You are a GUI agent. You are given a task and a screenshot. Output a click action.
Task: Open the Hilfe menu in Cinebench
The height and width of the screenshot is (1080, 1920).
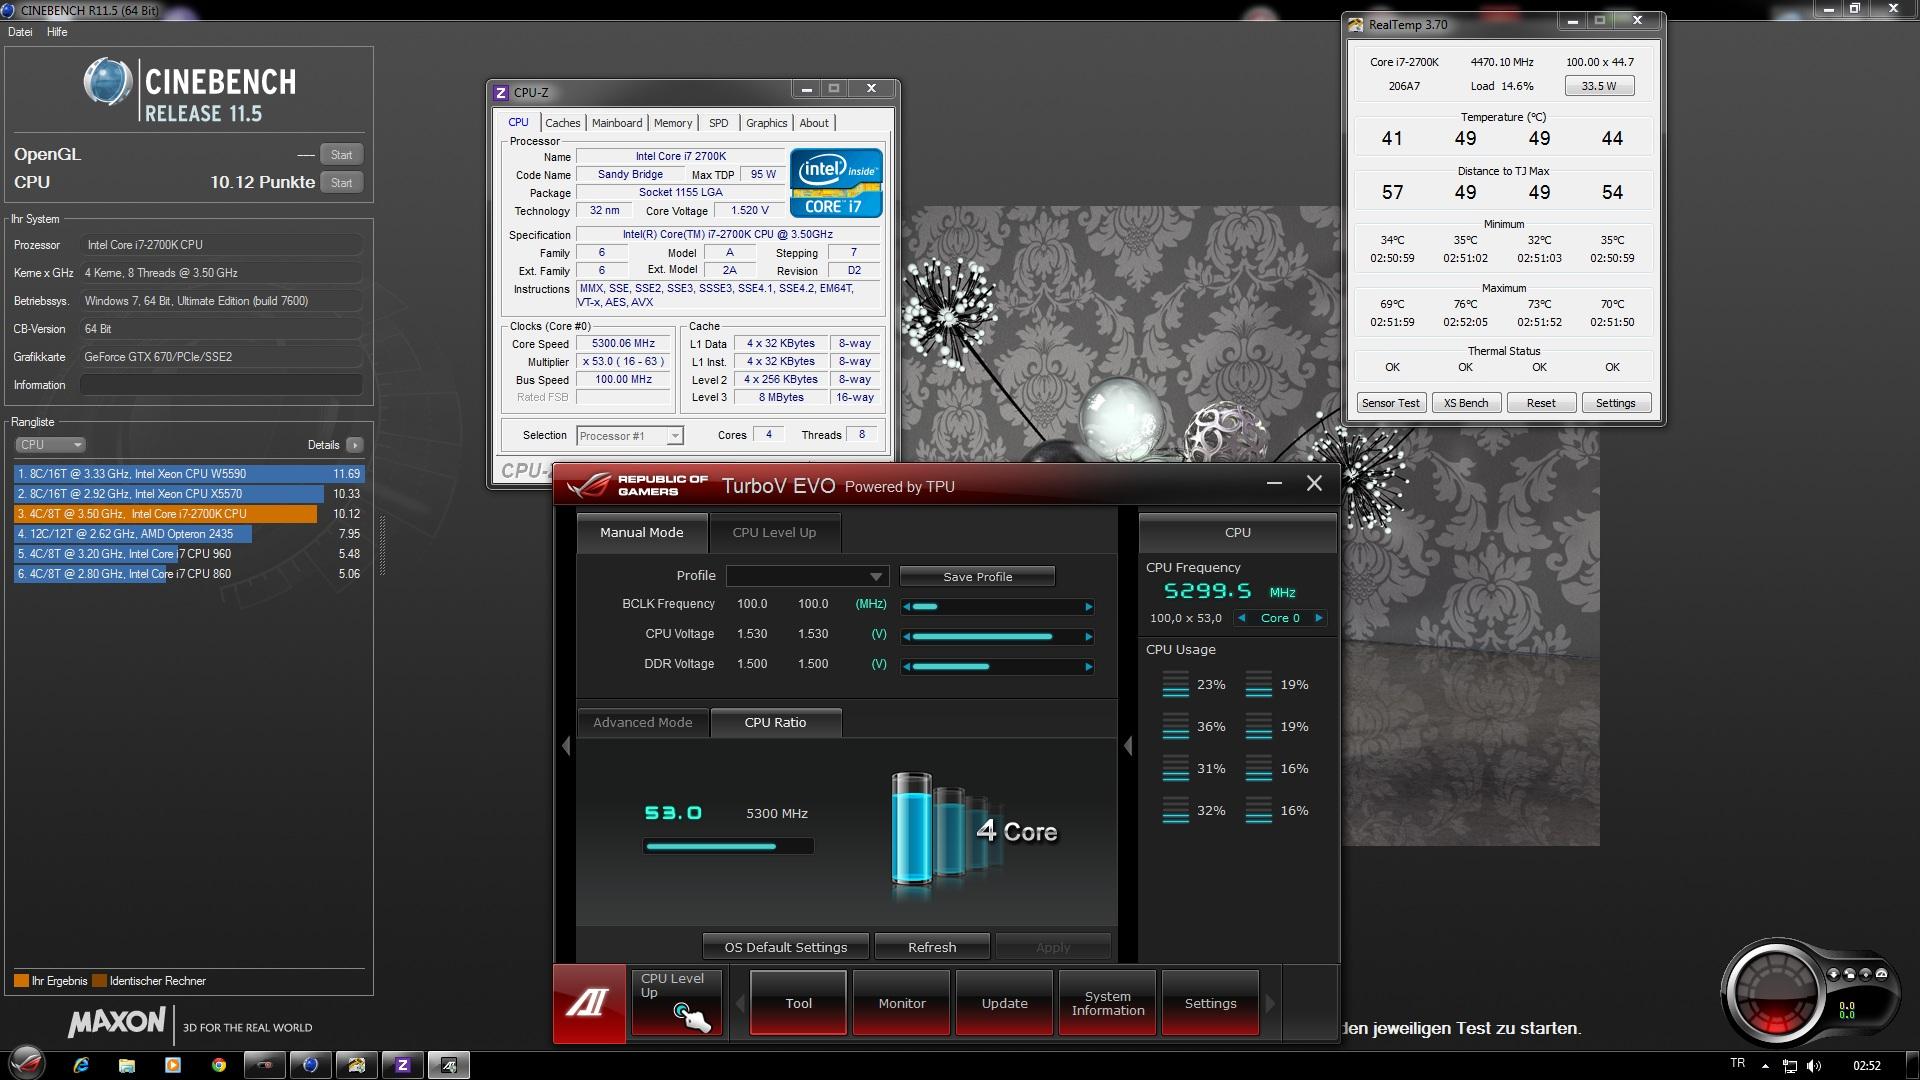[57, 32]
